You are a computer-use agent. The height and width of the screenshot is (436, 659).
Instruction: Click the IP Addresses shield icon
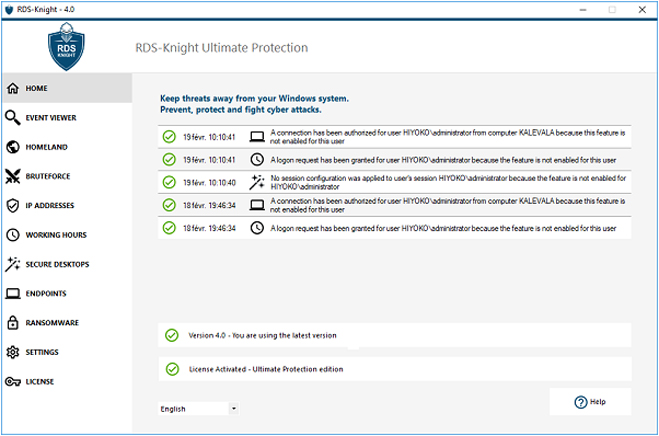(x=13, y=206)
